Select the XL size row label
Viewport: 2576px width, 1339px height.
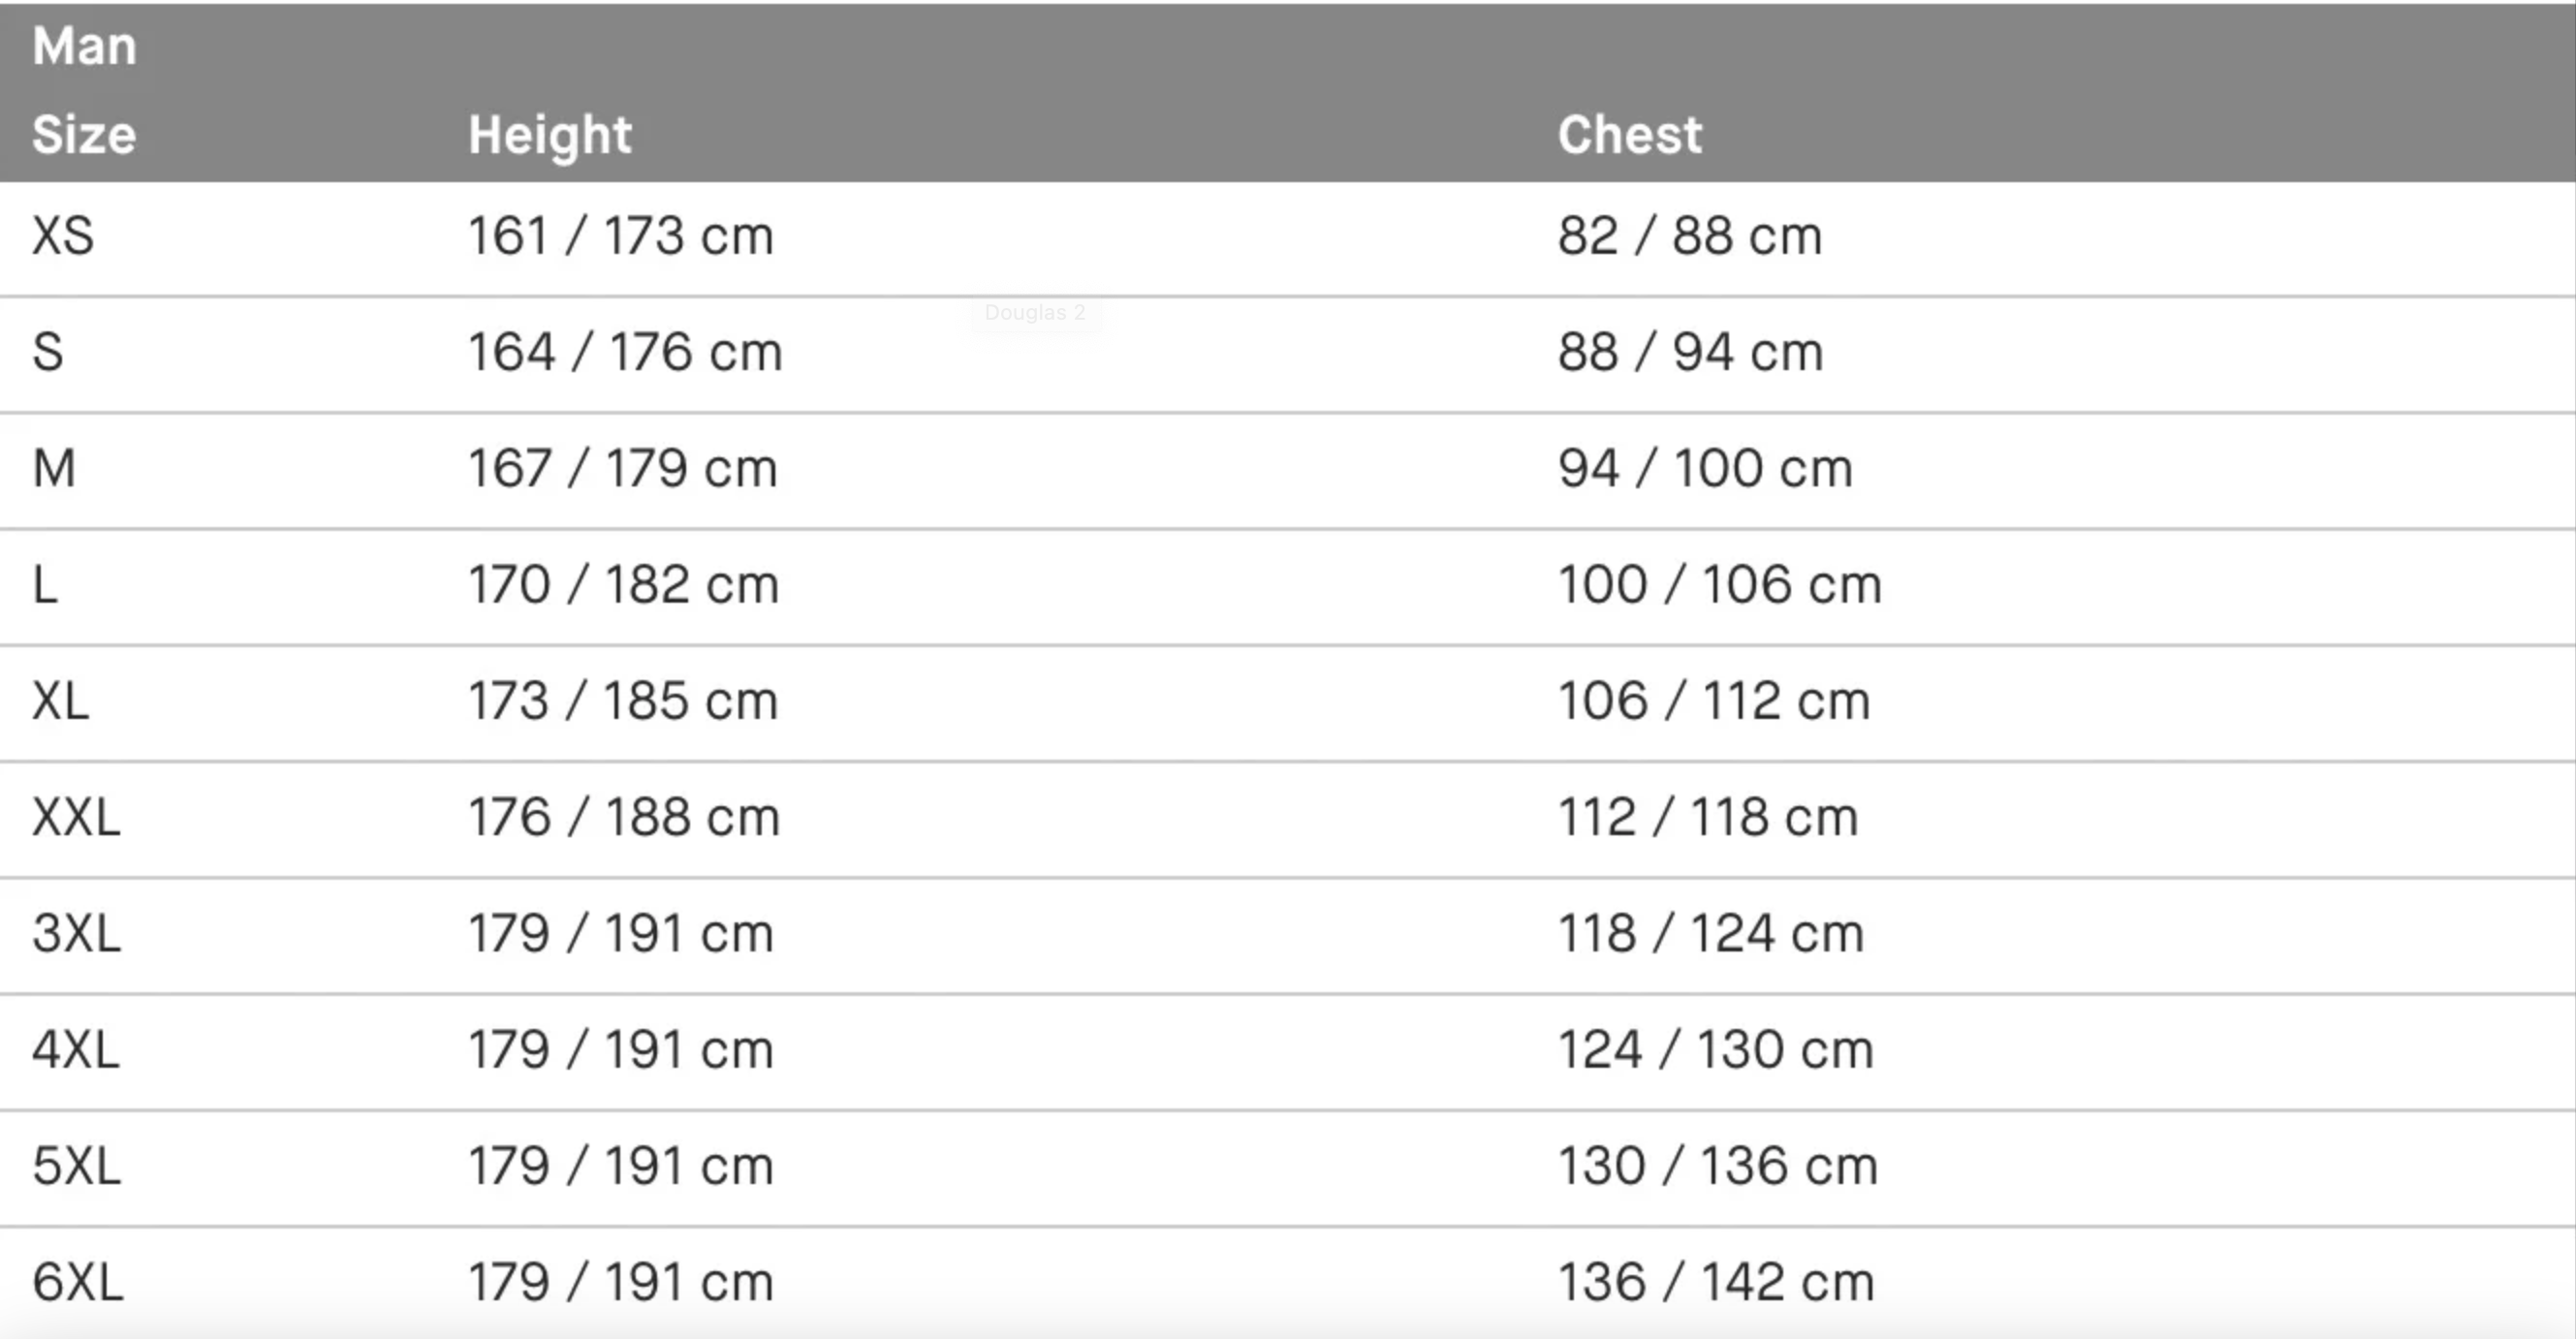61,701
